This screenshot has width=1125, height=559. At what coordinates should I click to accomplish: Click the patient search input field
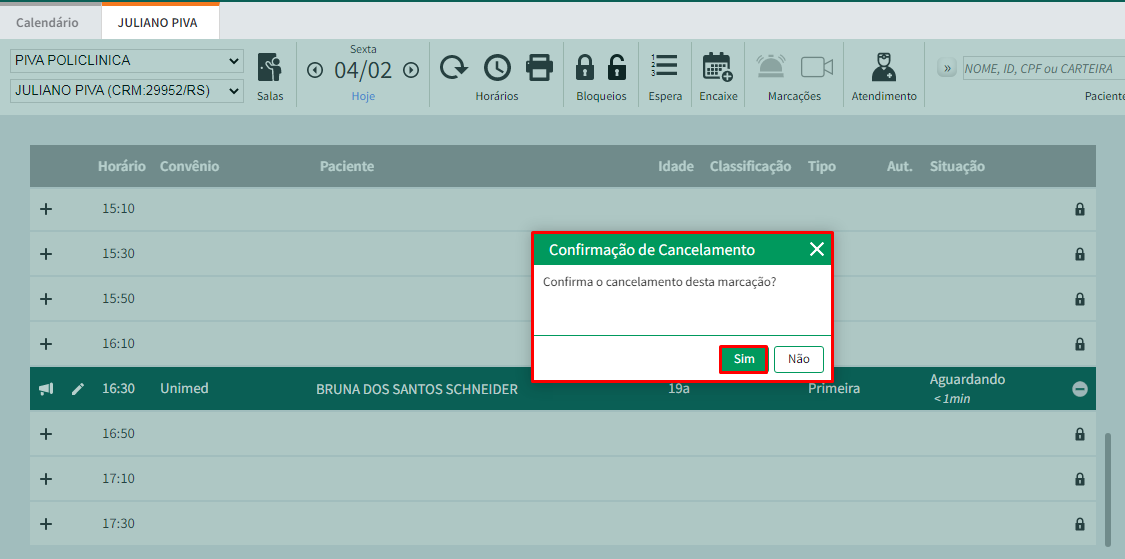pos(1040,69)
